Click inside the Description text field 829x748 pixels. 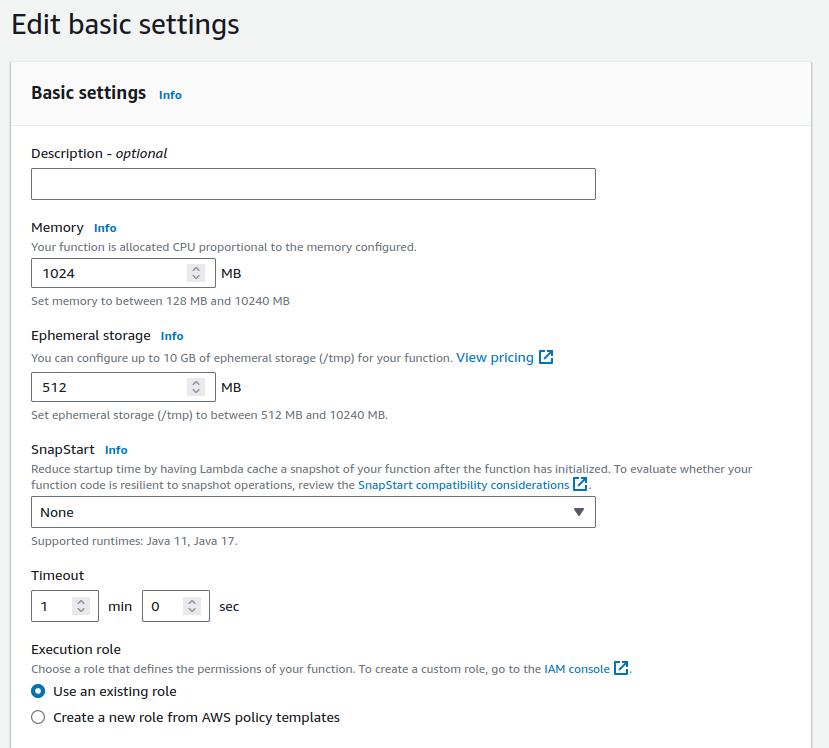click(312, 184)
